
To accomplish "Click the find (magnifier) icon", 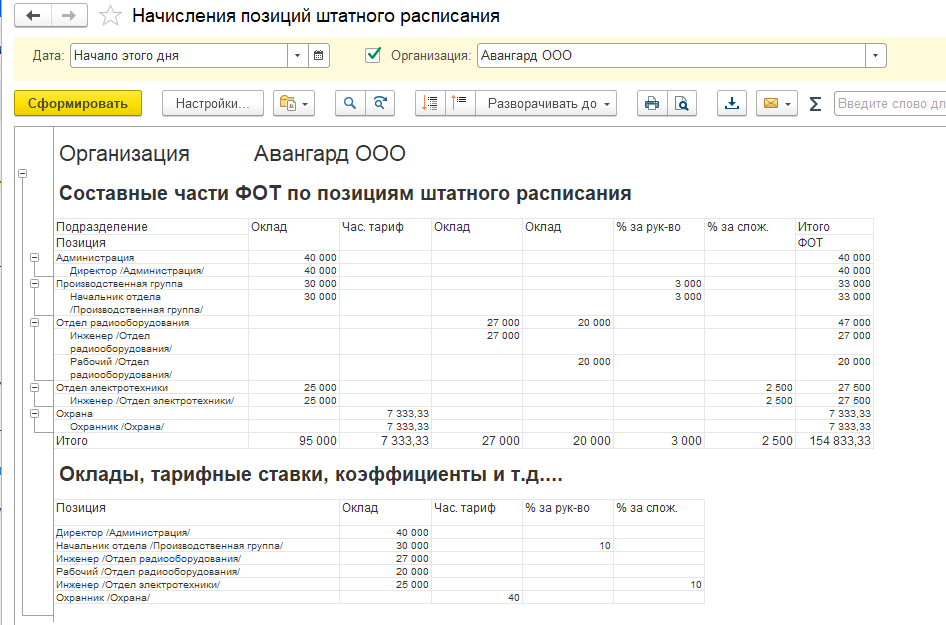I will [x=350, y=103].
